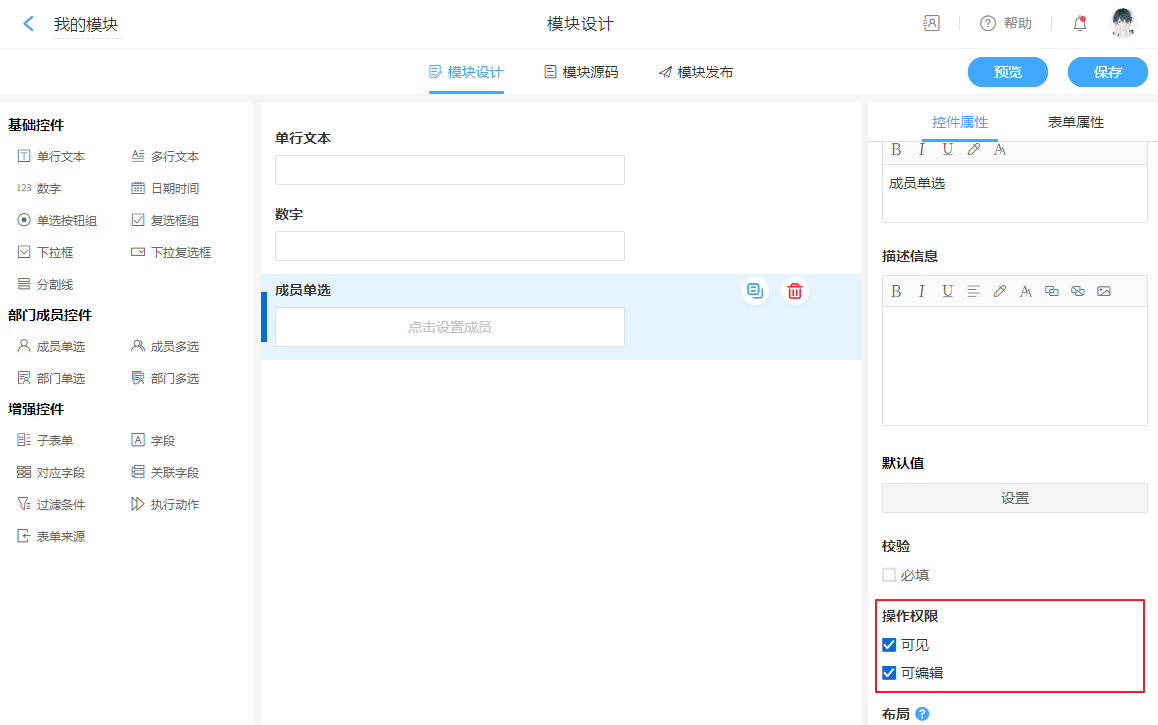Viewport: 1158px width, 725px height.
Task: Click the 保存 button
Action: (1107, 72)
